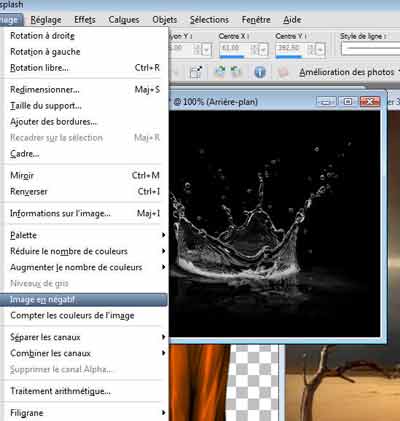Open the Centre X dropdown arrow
The width and height of the screenshot is (400, 421).
263,50
